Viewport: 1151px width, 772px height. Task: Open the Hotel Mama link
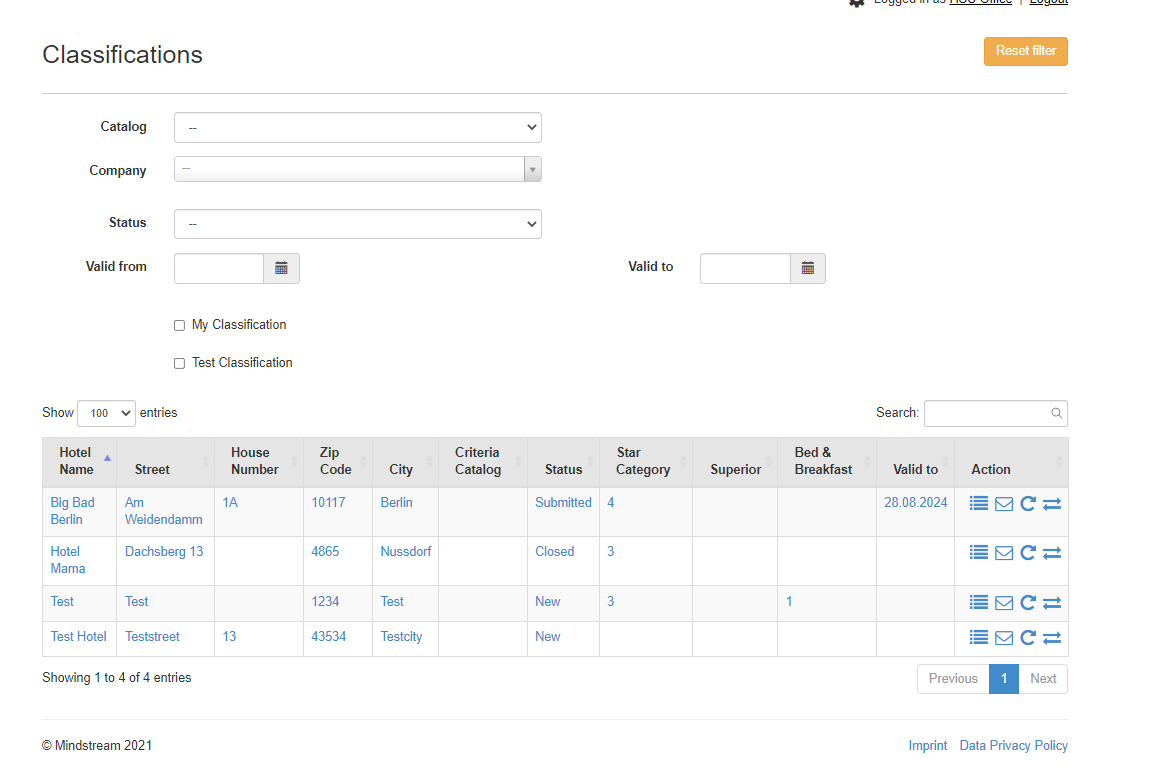[x=67, y=560]
